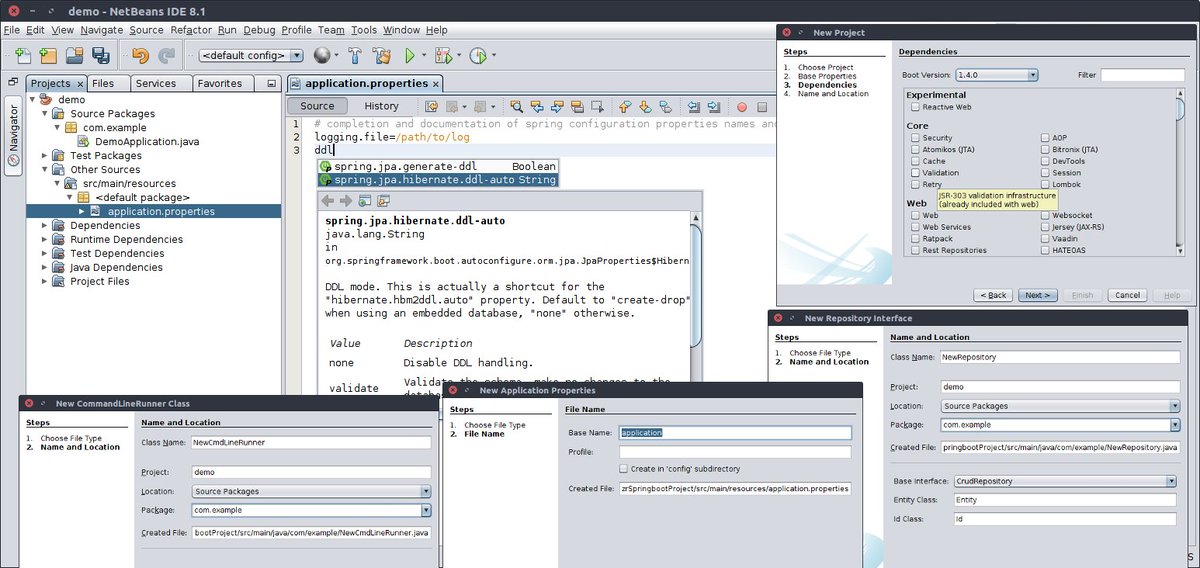Click the Debug Project icon
This screenshot has height=568, width=1200.
[443, 55]
